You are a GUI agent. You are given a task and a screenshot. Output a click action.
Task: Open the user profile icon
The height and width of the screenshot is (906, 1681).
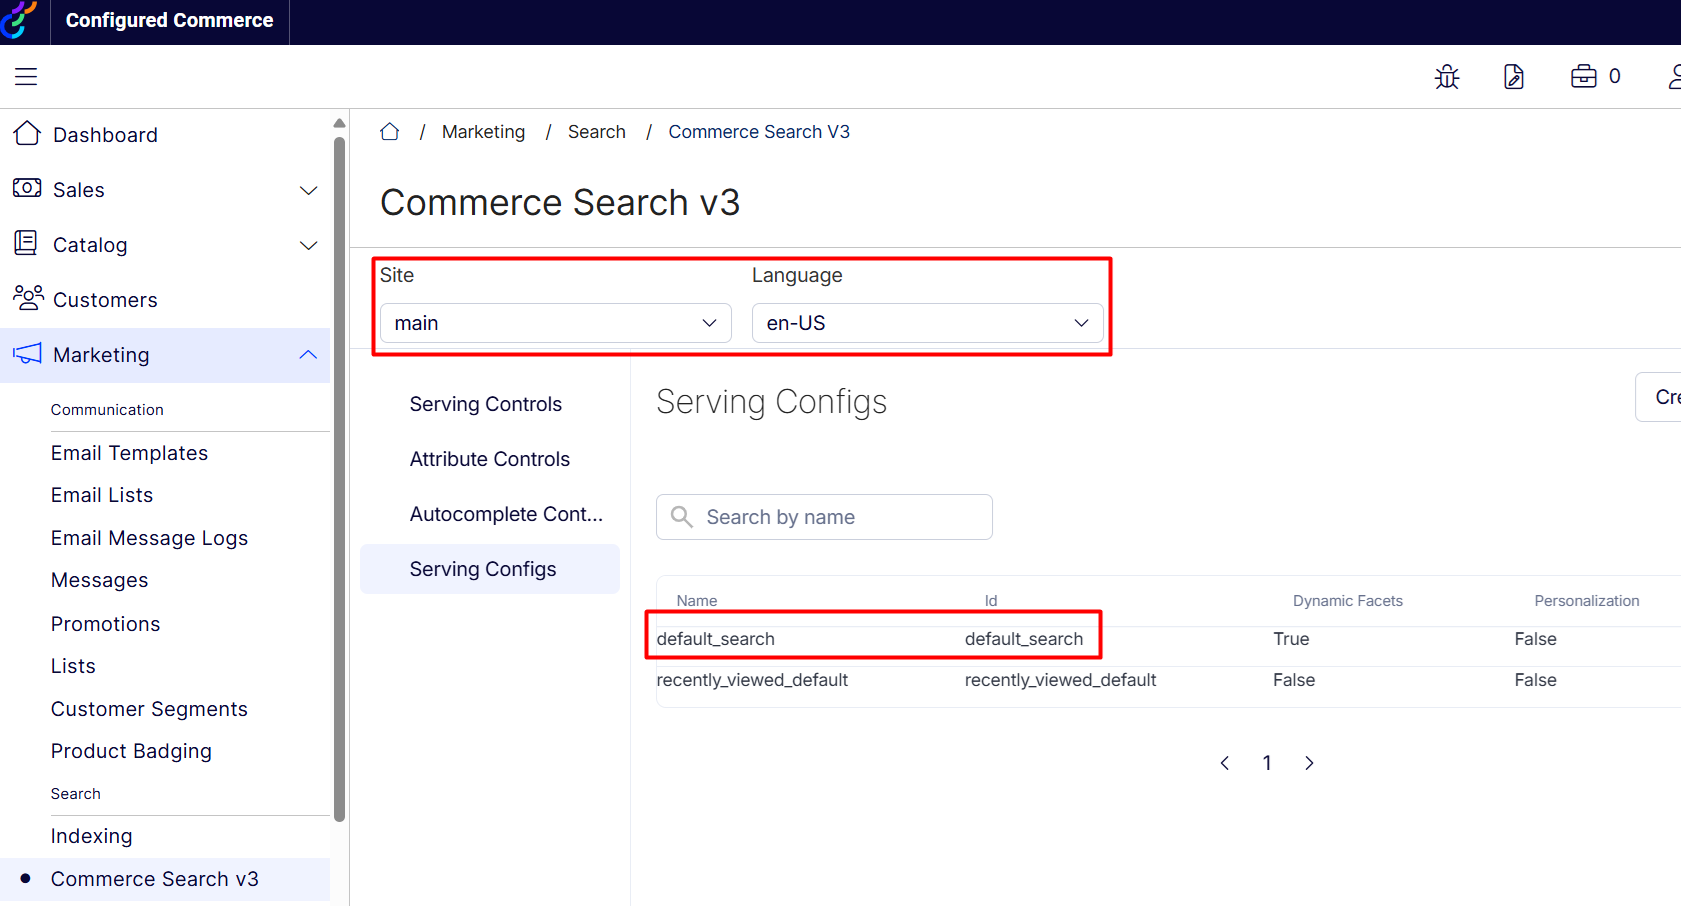1675,76
